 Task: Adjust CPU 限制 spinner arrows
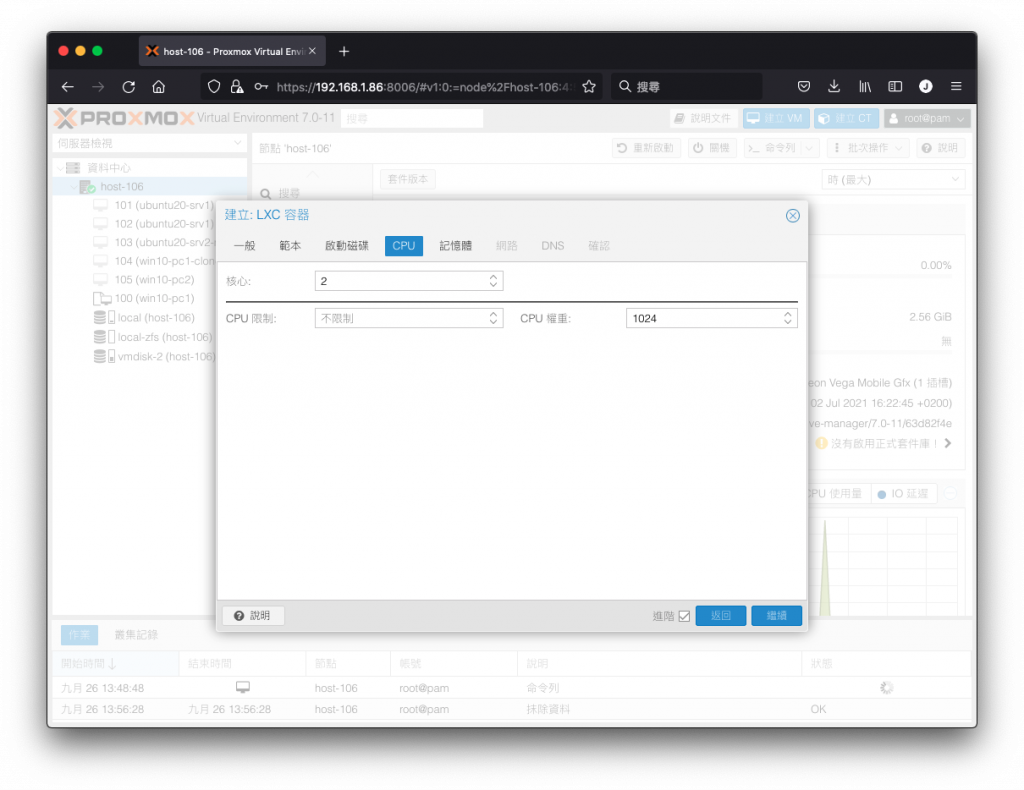point(494,319)
